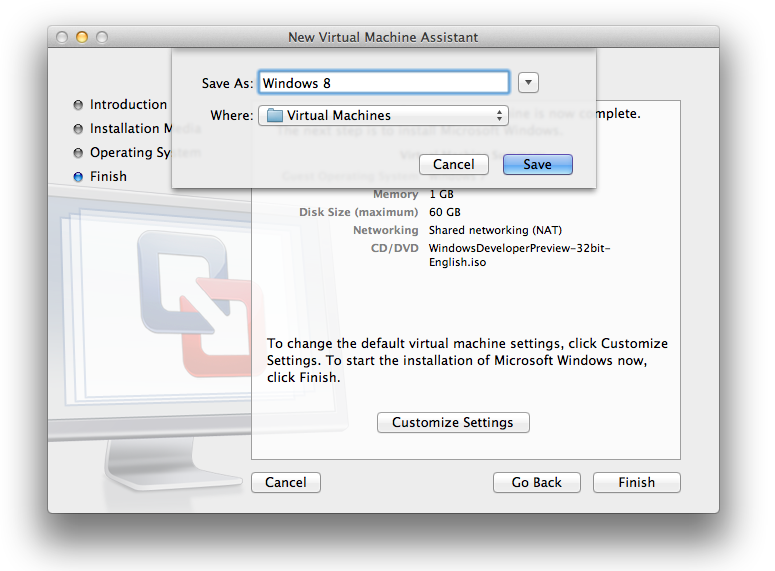This screenshot has width=775, height=571.
Task: Select the Operating System step bullet
Action: 78,153
